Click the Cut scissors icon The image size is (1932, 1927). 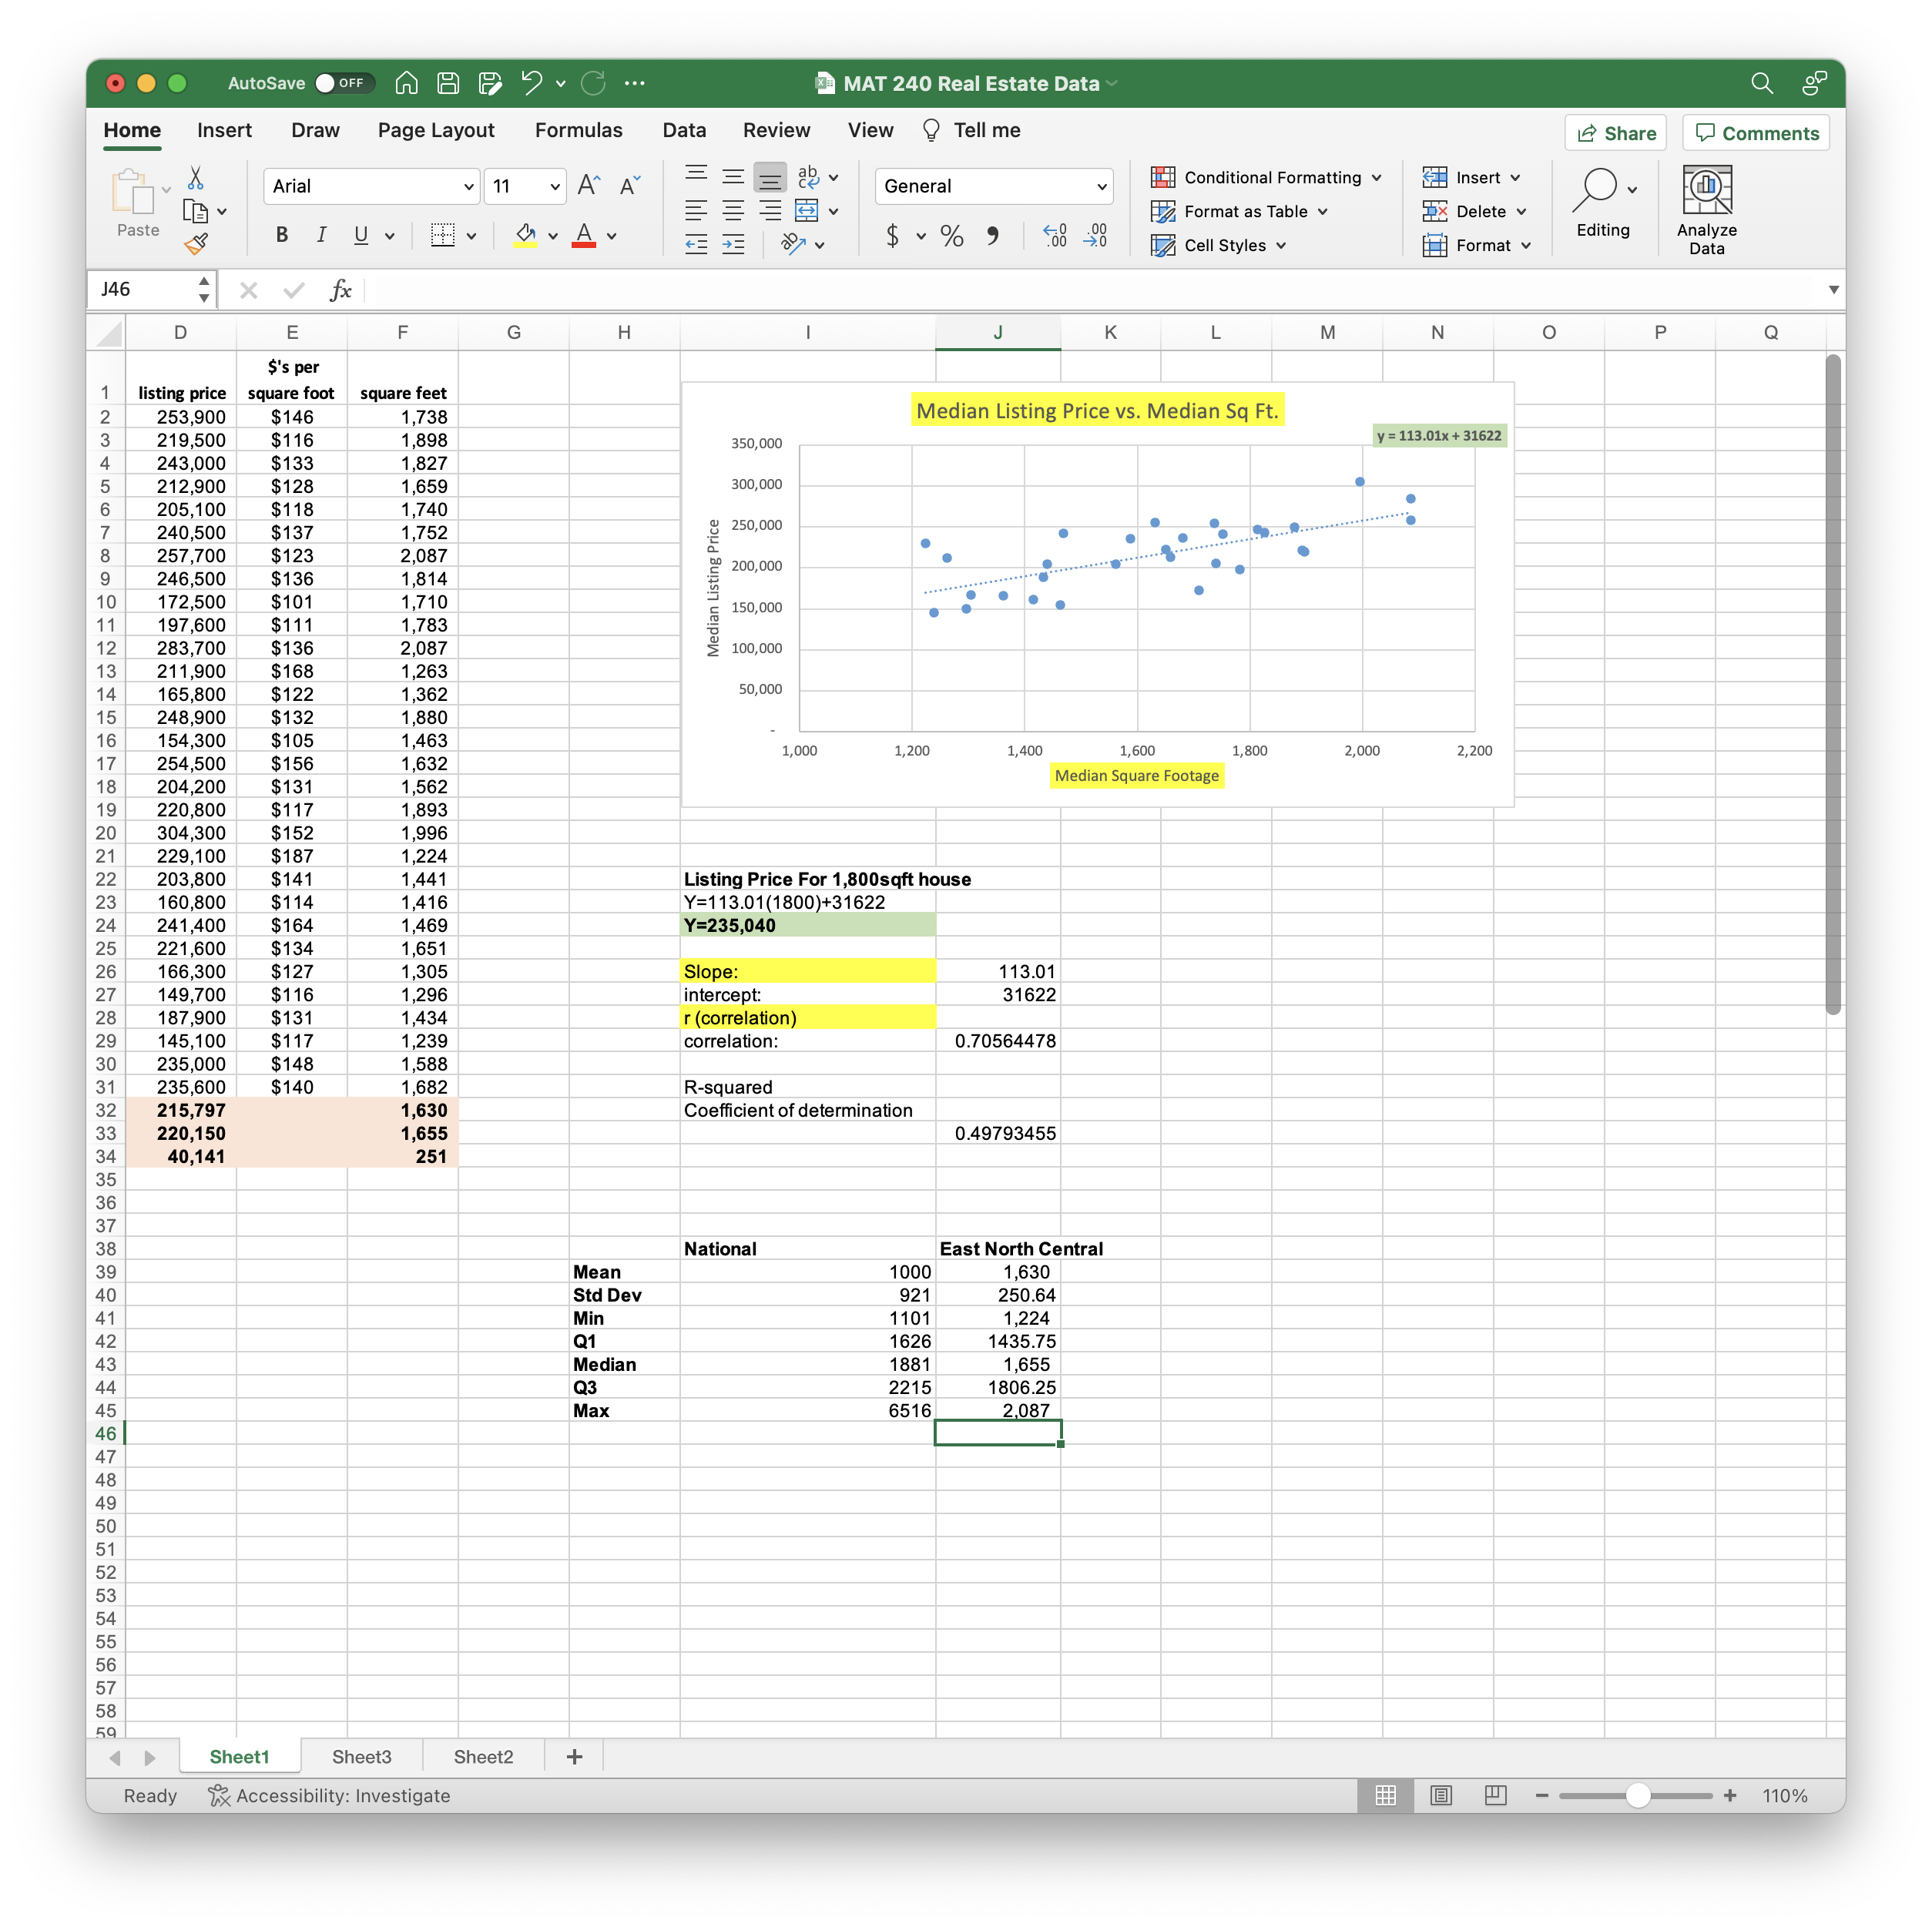[x=196, y=178]
